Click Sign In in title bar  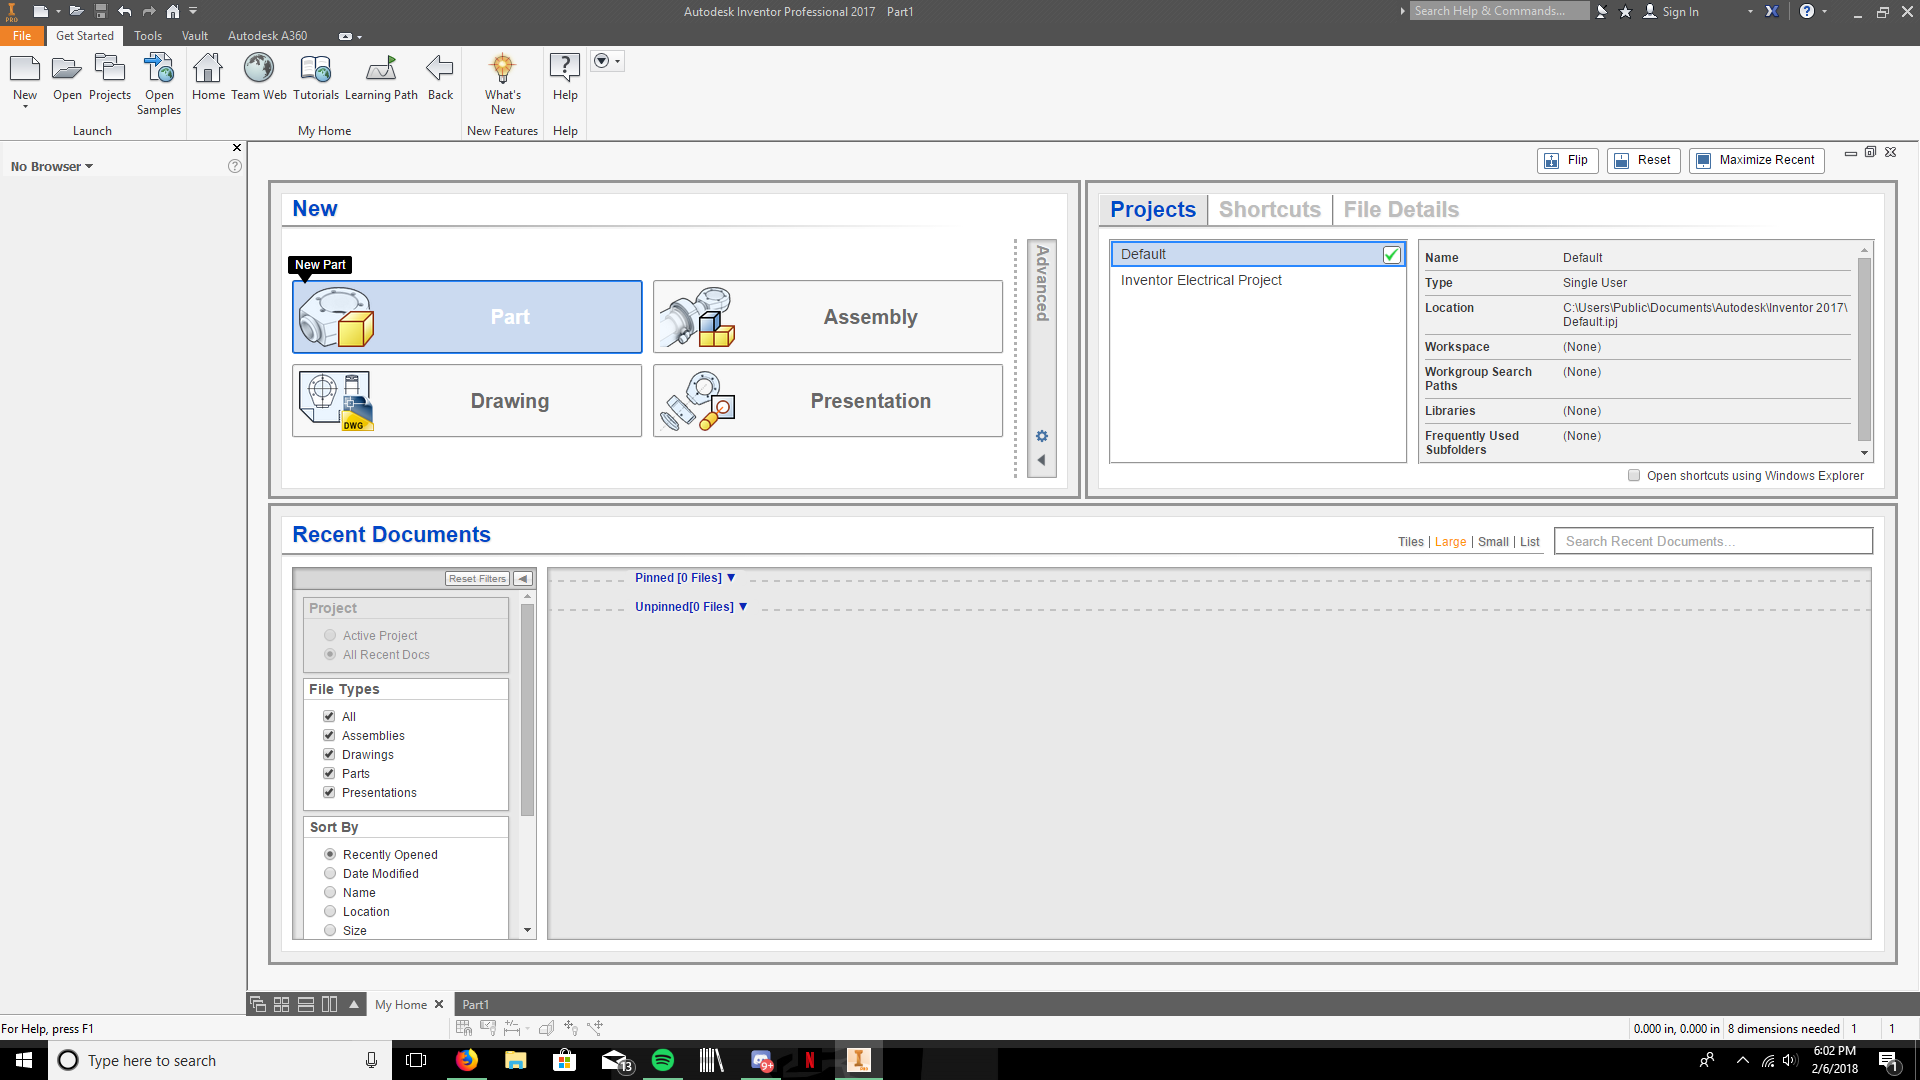[1680, 12]
